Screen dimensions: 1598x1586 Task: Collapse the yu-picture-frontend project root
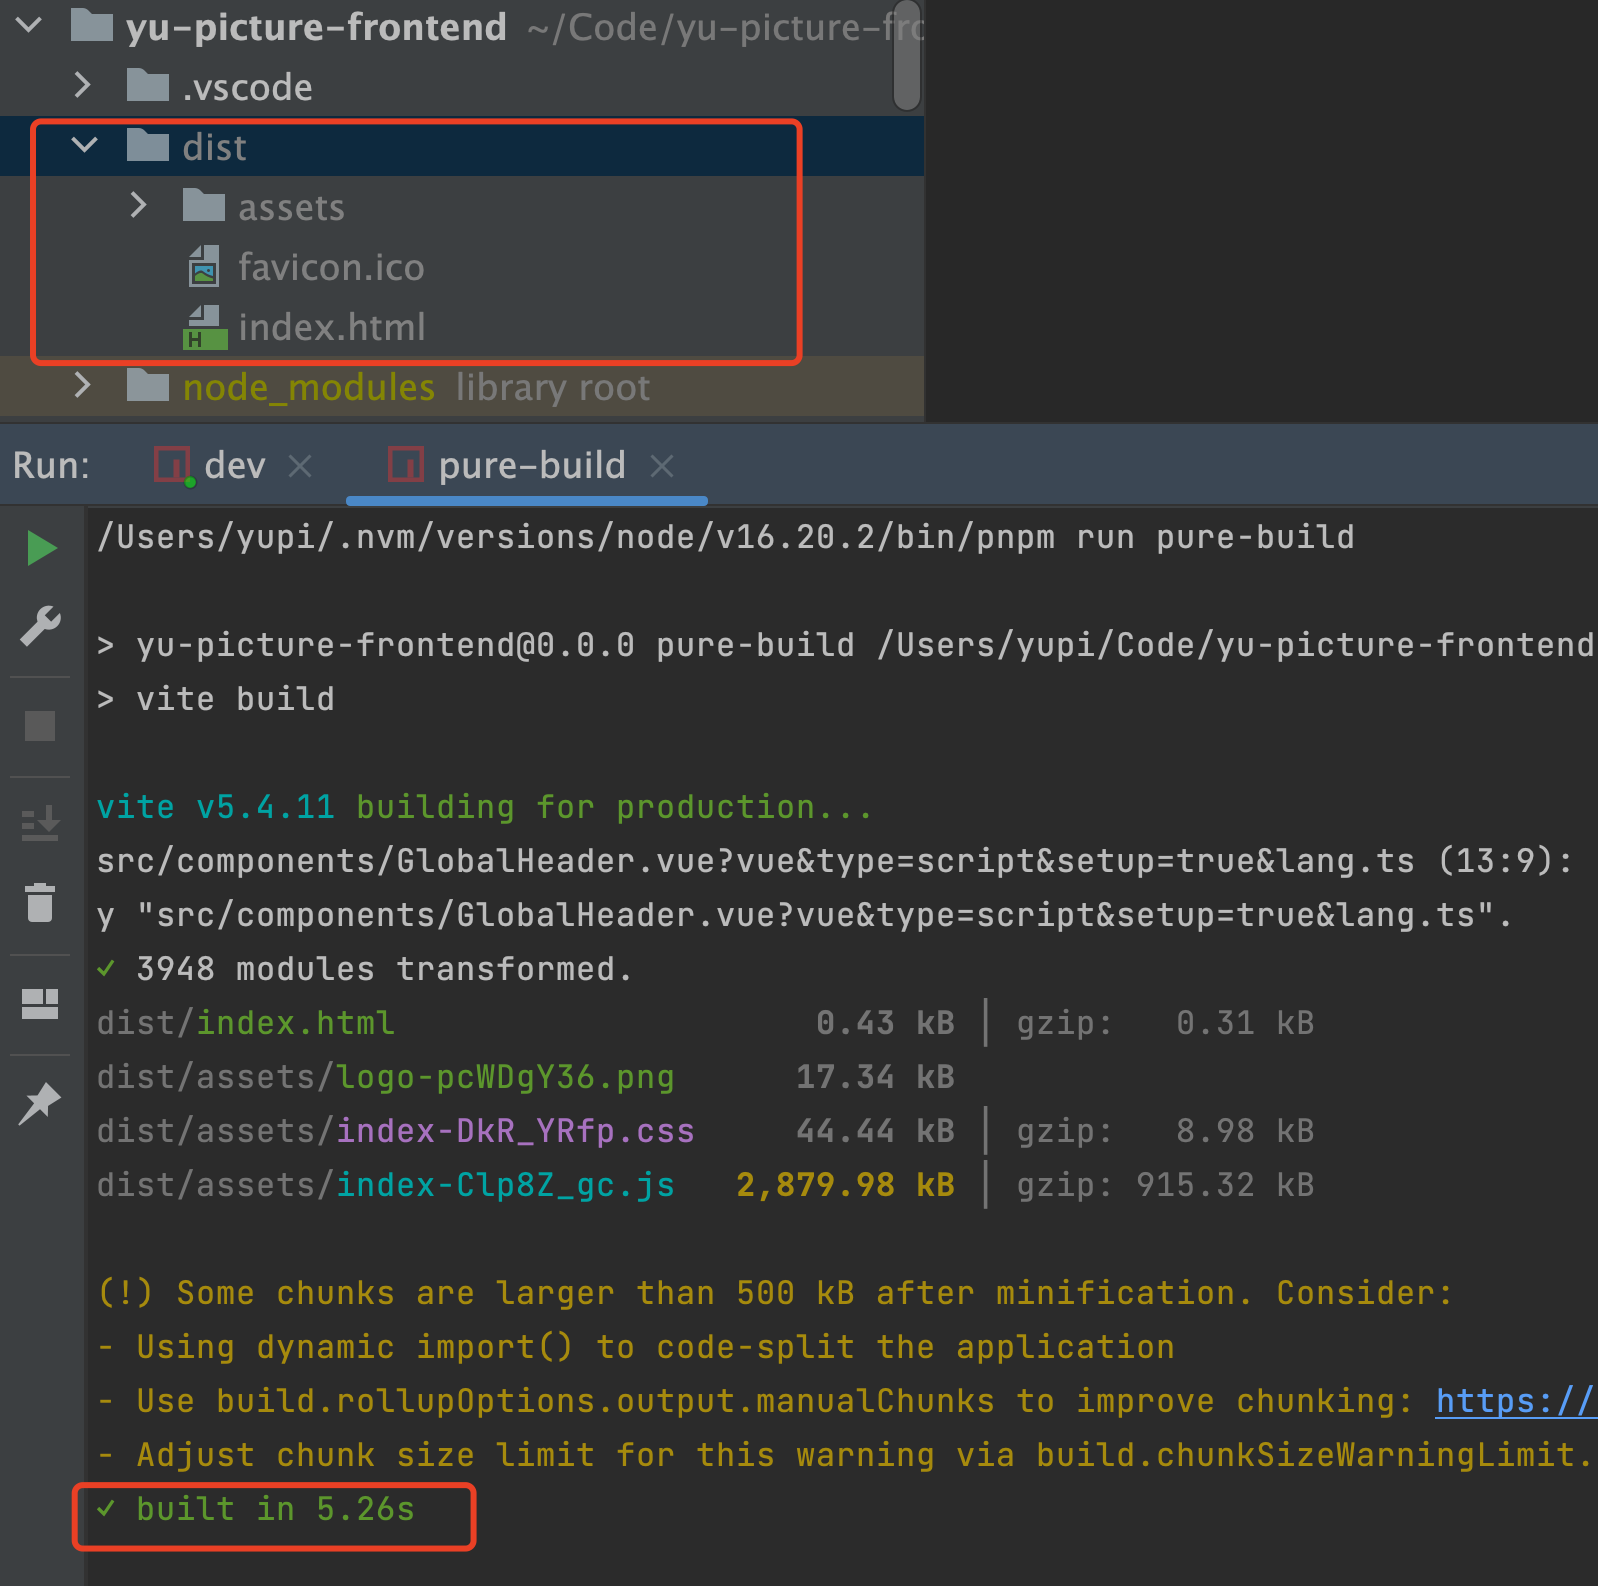29,26
